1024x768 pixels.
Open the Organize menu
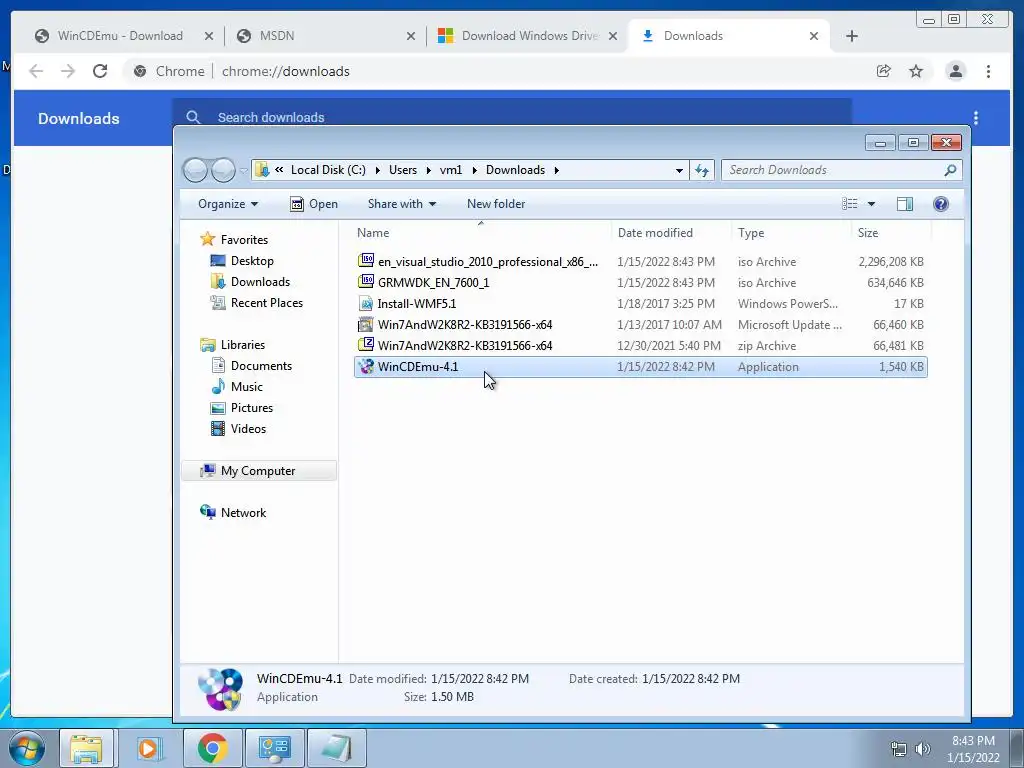point(228,204)
